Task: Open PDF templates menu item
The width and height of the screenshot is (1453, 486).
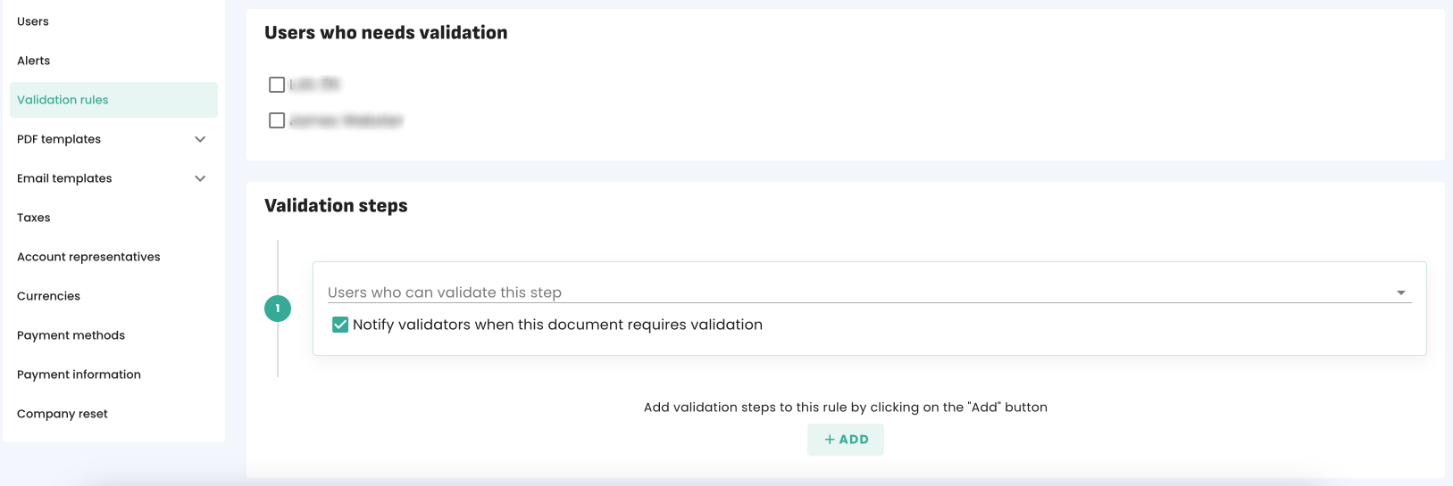Action: tap(59, 139)
